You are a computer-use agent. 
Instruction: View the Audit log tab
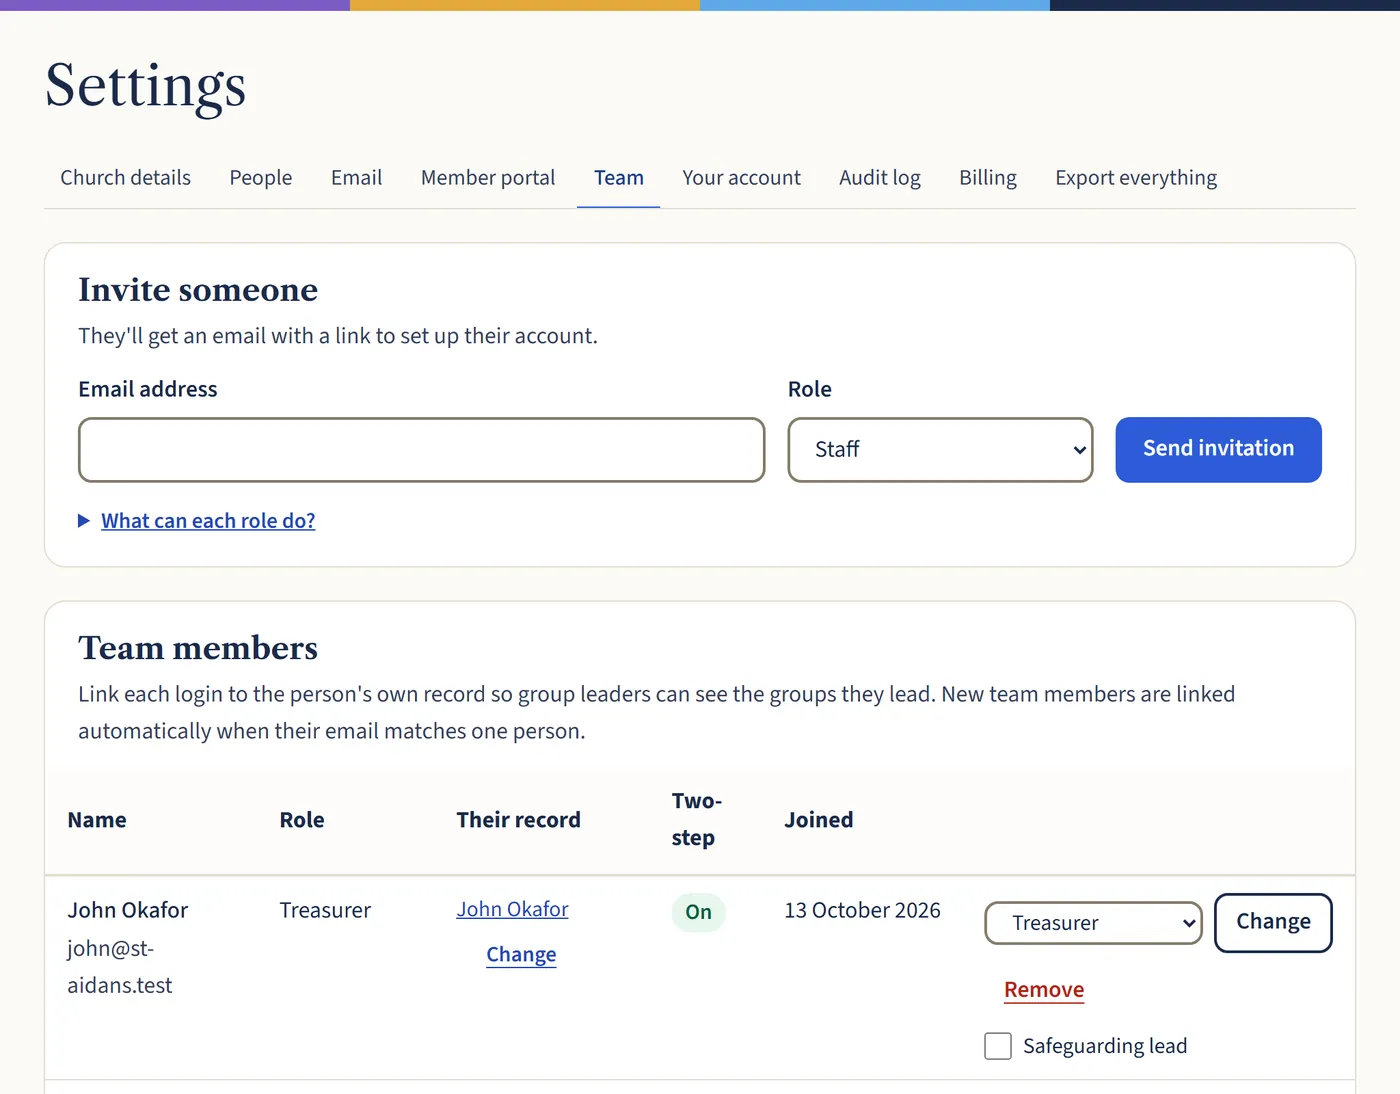[880, 178]
